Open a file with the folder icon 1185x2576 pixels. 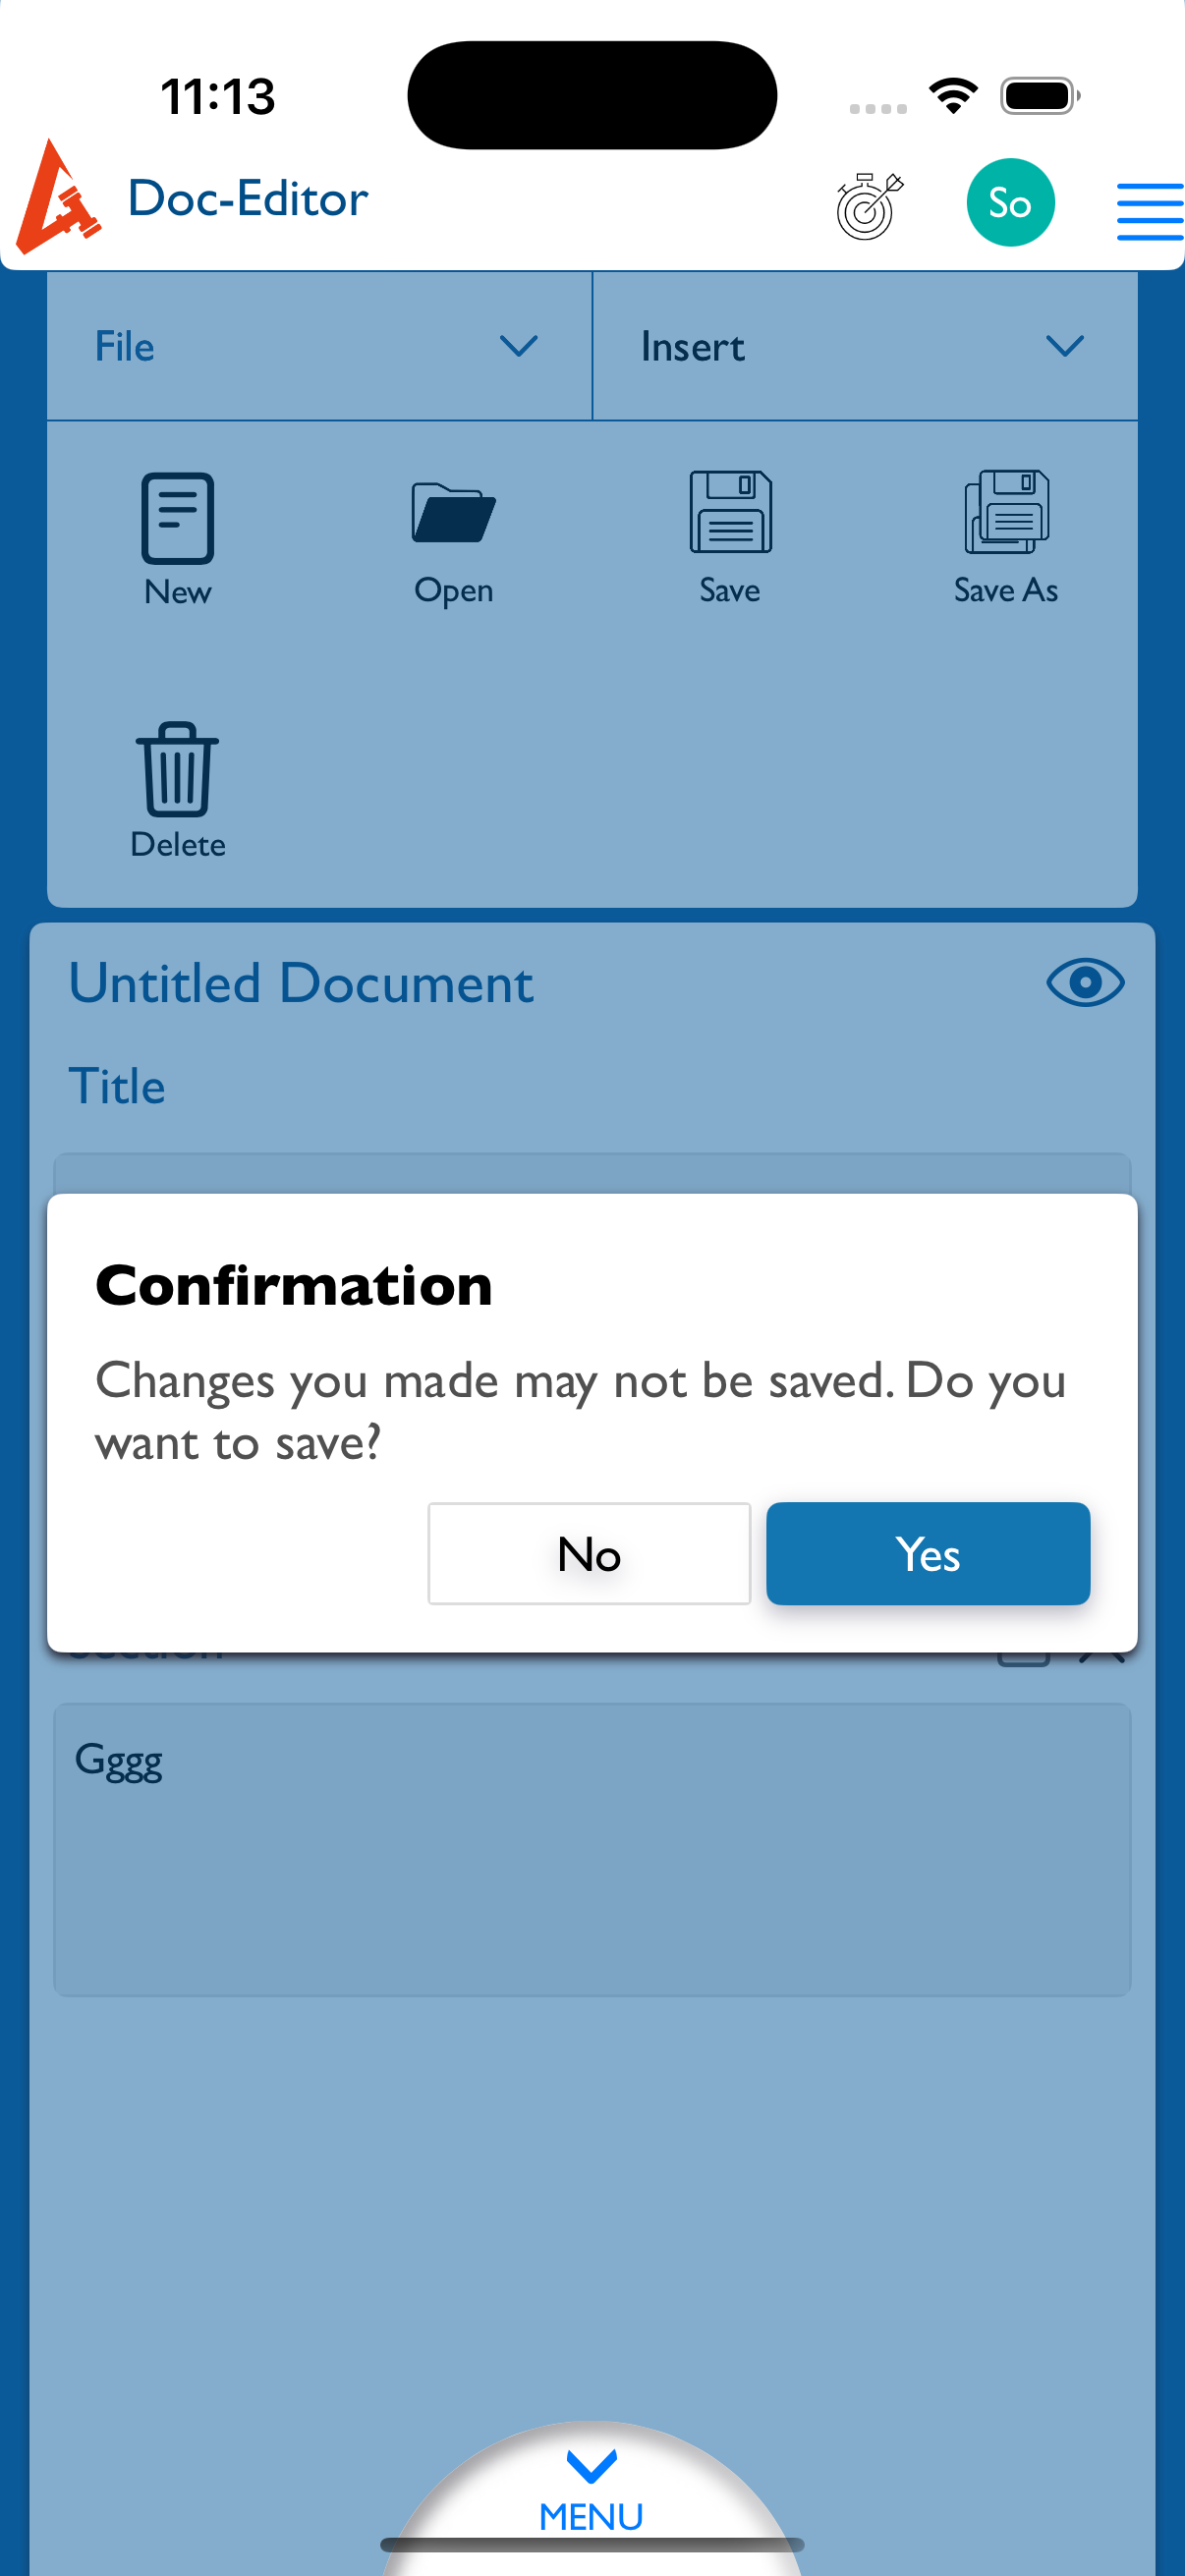pyautogui.click(x=453, y=513)
